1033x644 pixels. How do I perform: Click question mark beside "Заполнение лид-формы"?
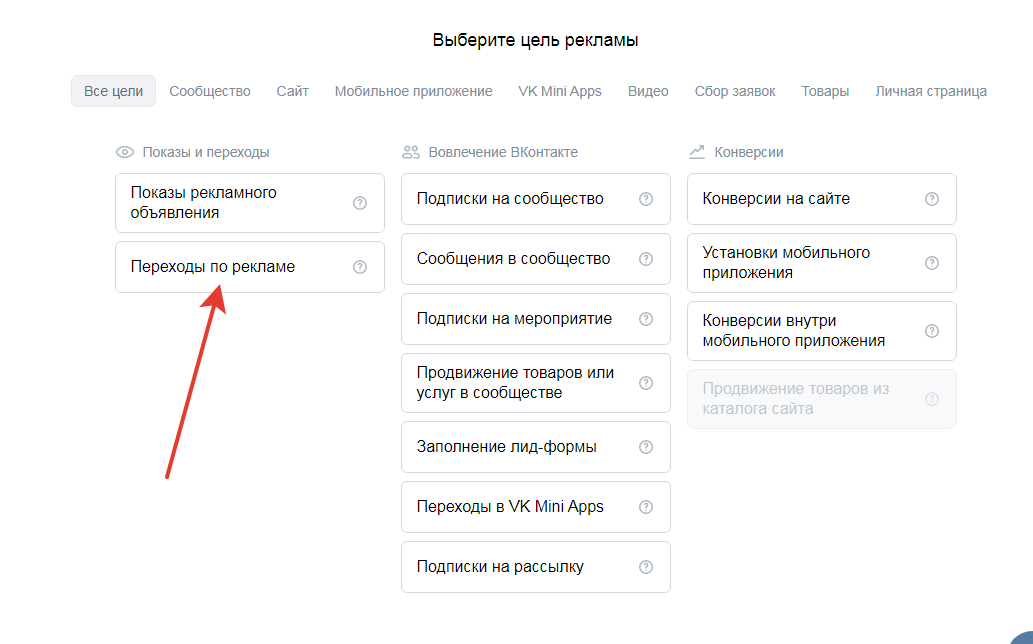click(x=646, y=446)
